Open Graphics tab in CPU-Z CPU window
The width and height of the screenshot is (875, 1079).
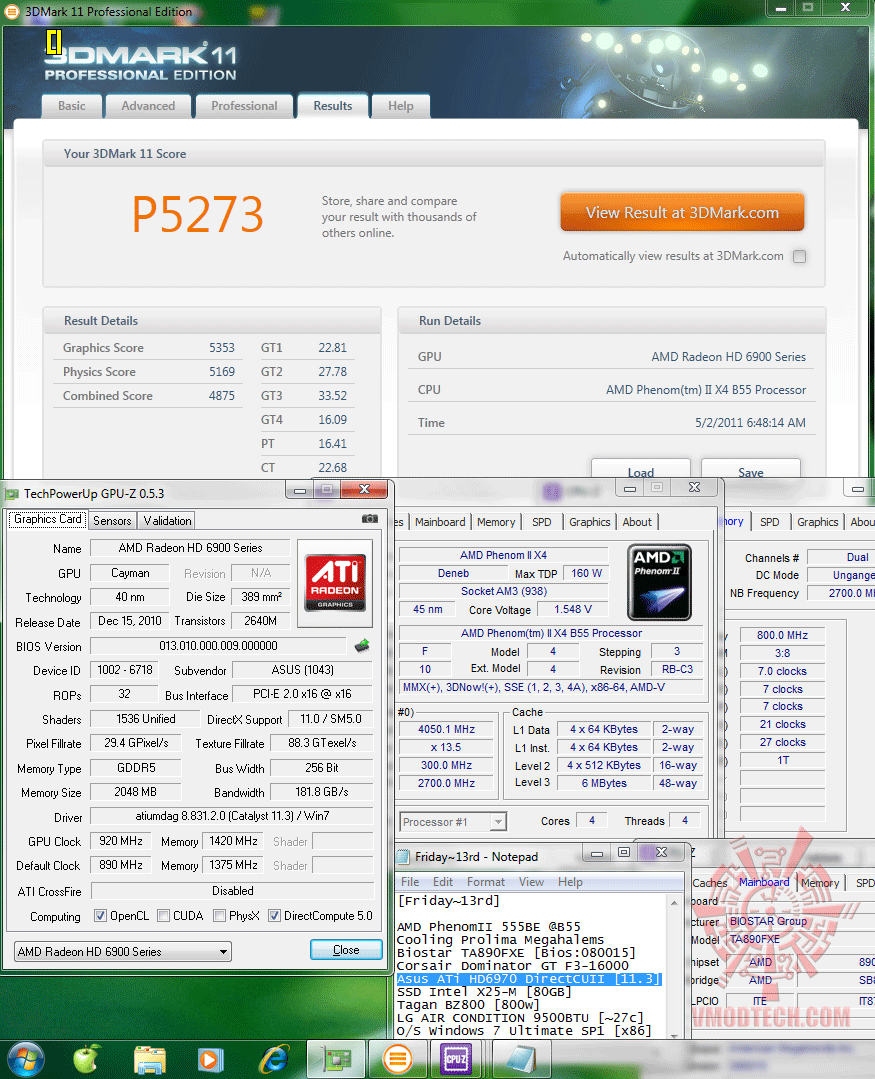click(x=590, y=522)
